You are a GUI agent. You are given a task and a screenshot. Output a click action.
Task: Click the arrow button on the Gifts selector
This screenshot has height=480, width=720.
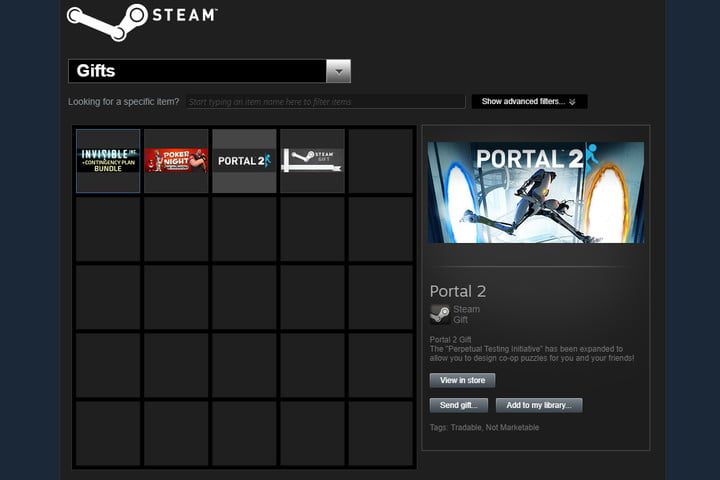point(338,71)
